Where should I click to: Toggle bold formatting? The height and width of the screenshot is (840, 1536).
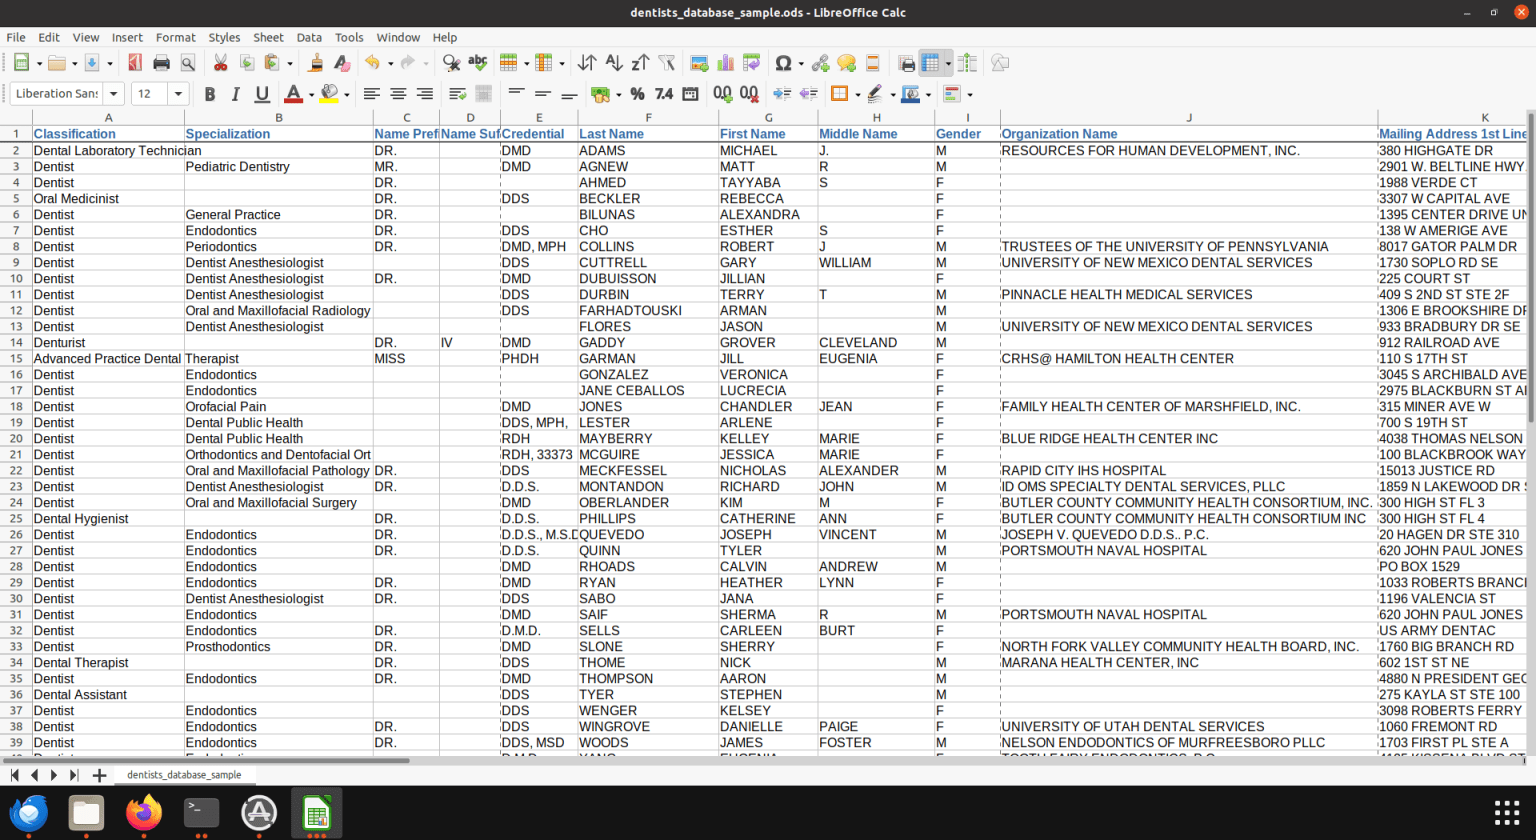tap(210, 94)
